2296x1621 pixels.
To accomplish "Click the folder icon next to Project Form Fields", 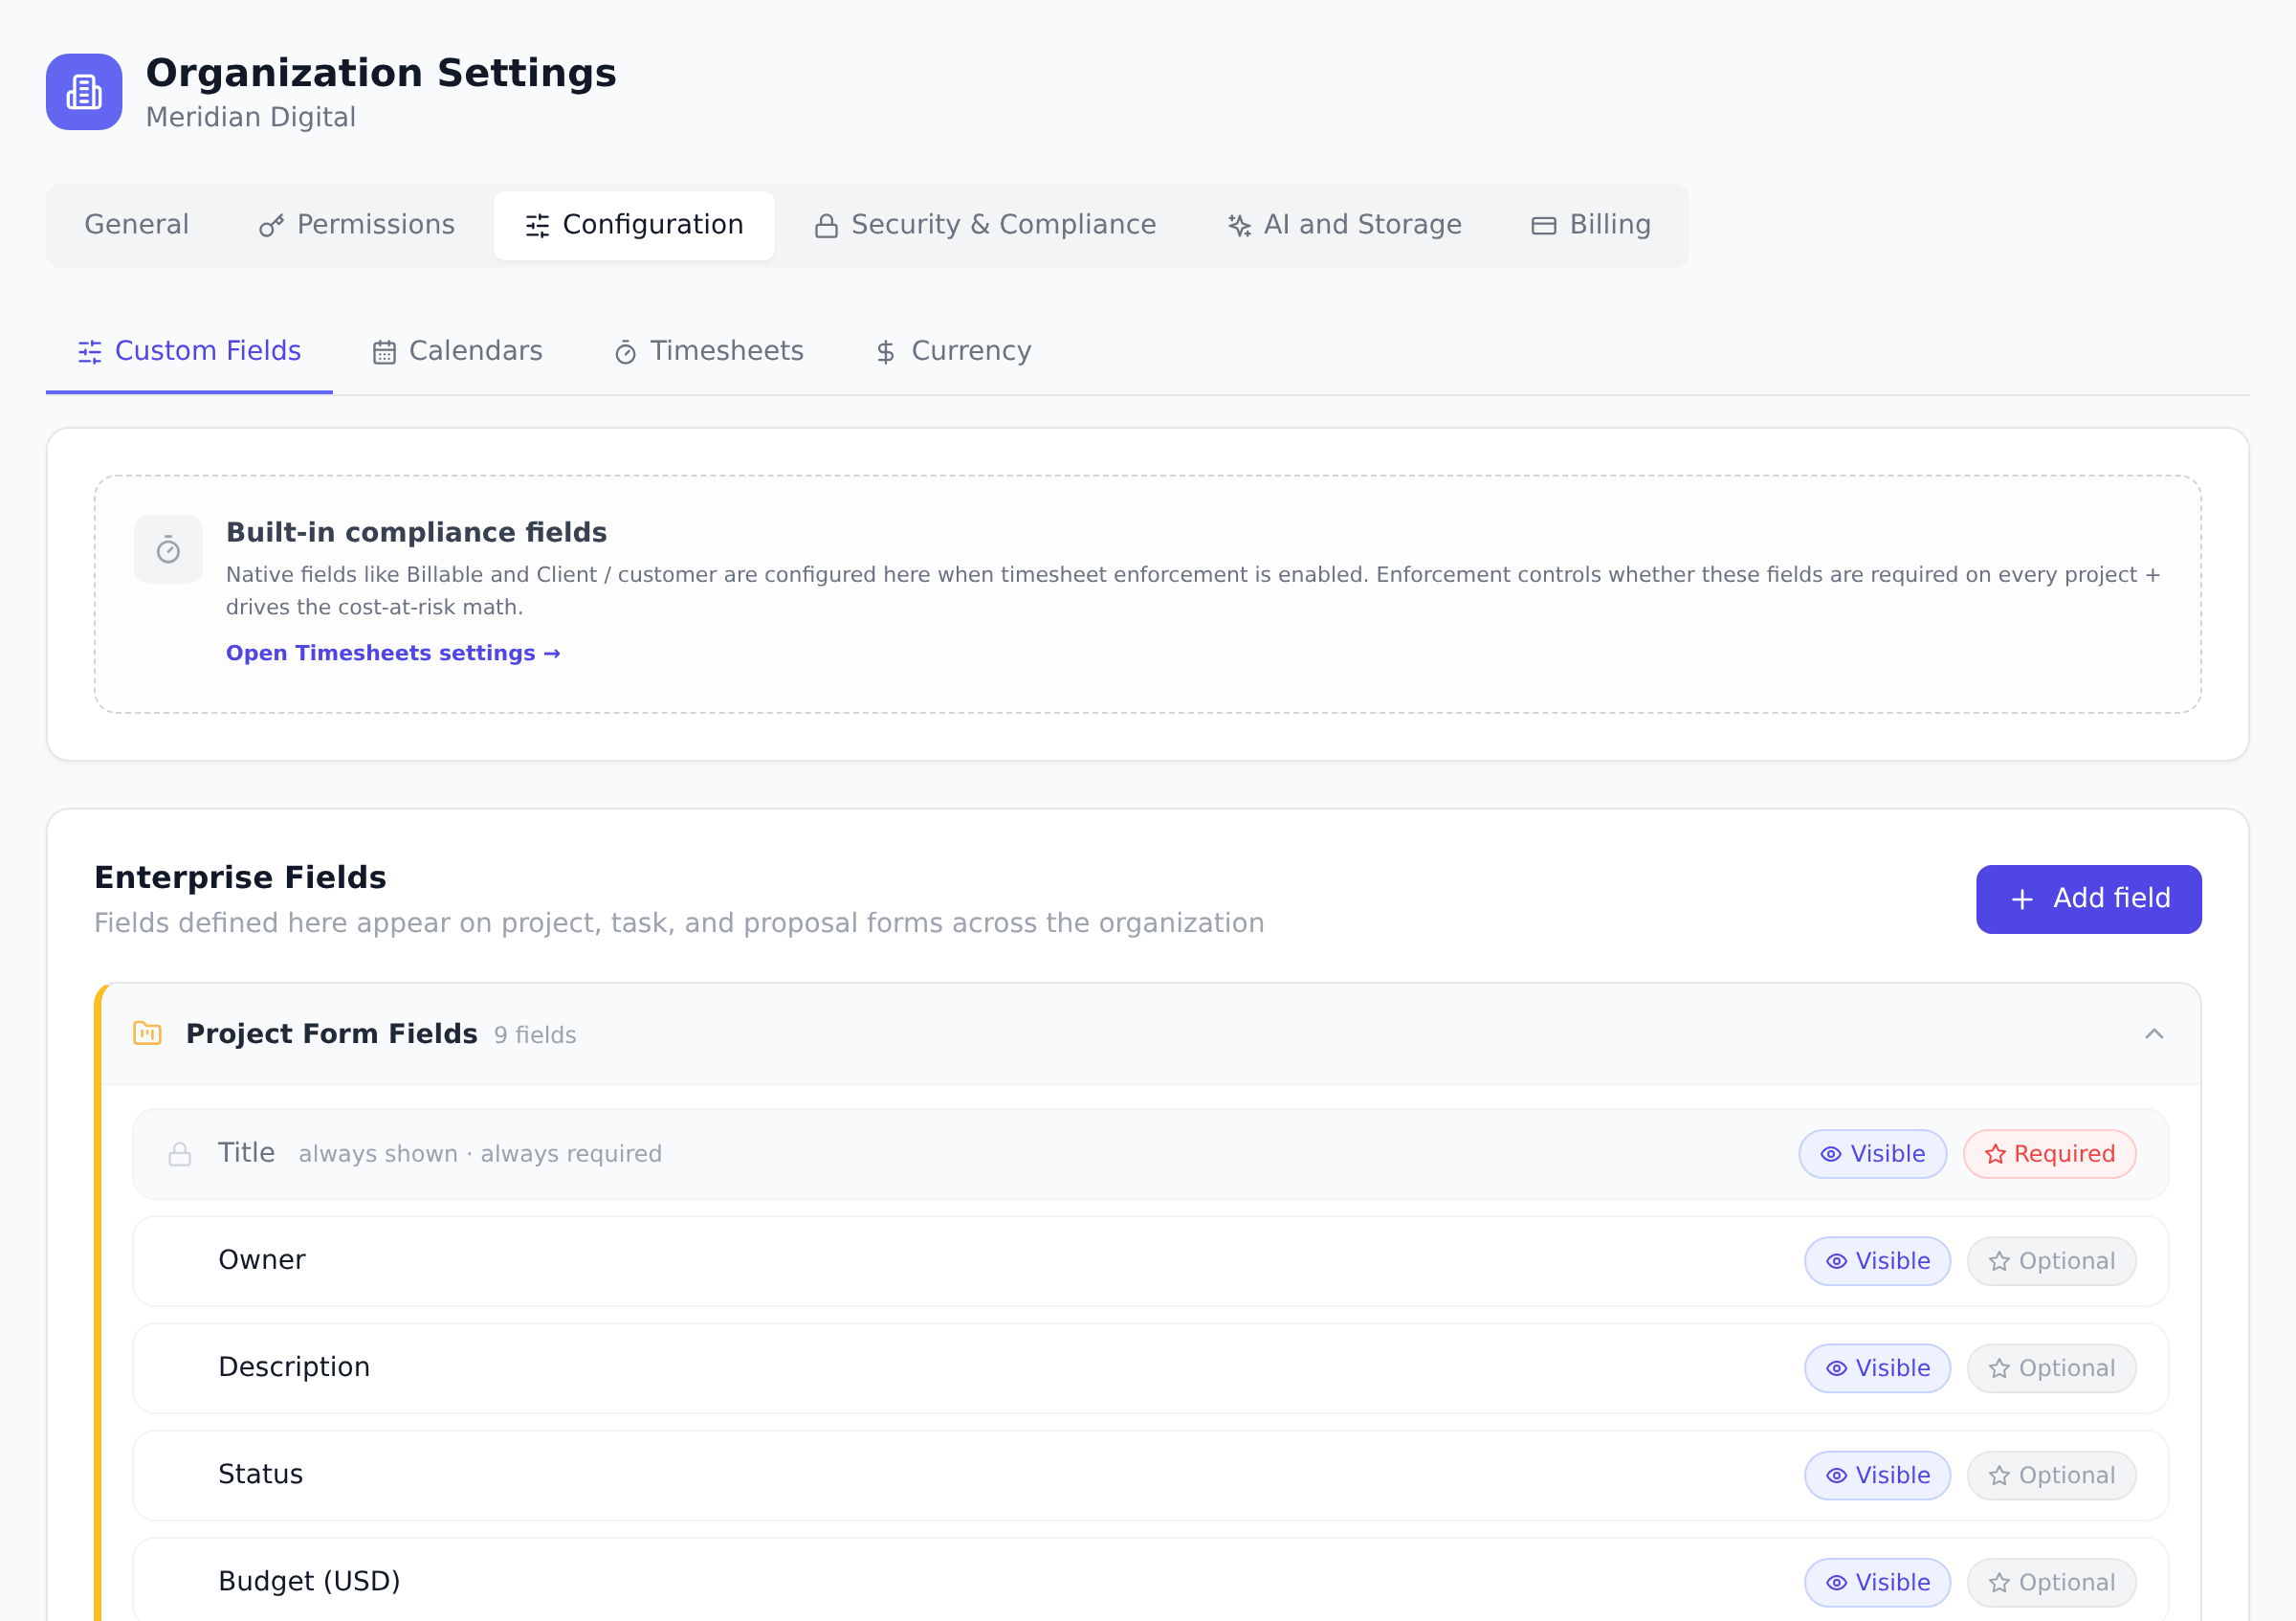I will 147,1033.
